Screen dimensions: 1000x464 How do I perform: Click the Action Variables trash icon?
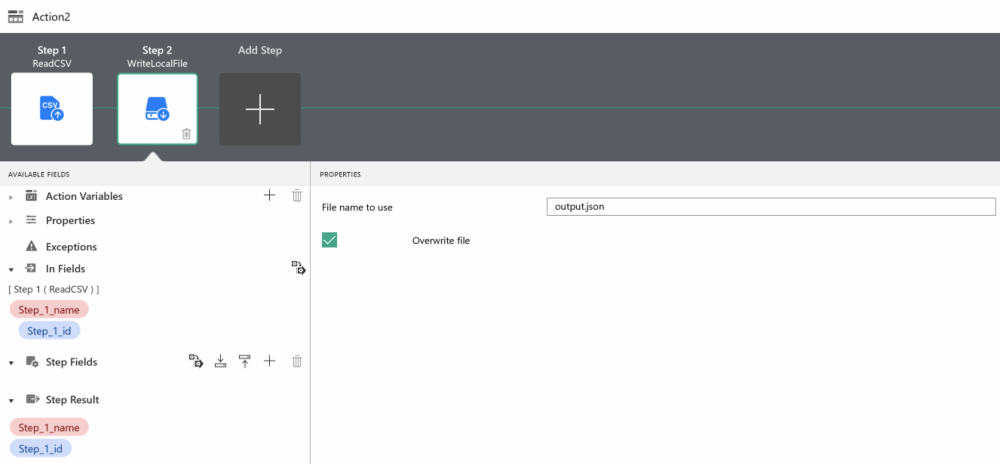coord(297,196)
